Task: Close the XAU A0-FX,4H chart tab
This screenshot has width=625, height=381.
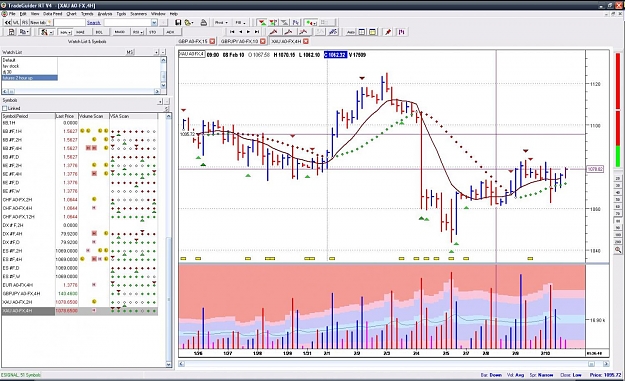Action: pos(306,41)
